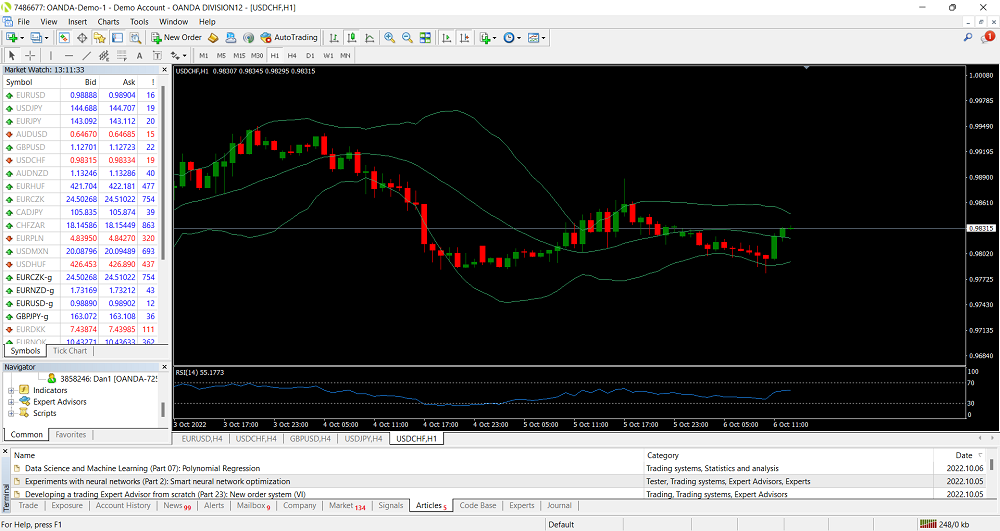Open the templates dropdown arrow

(543, 38)
